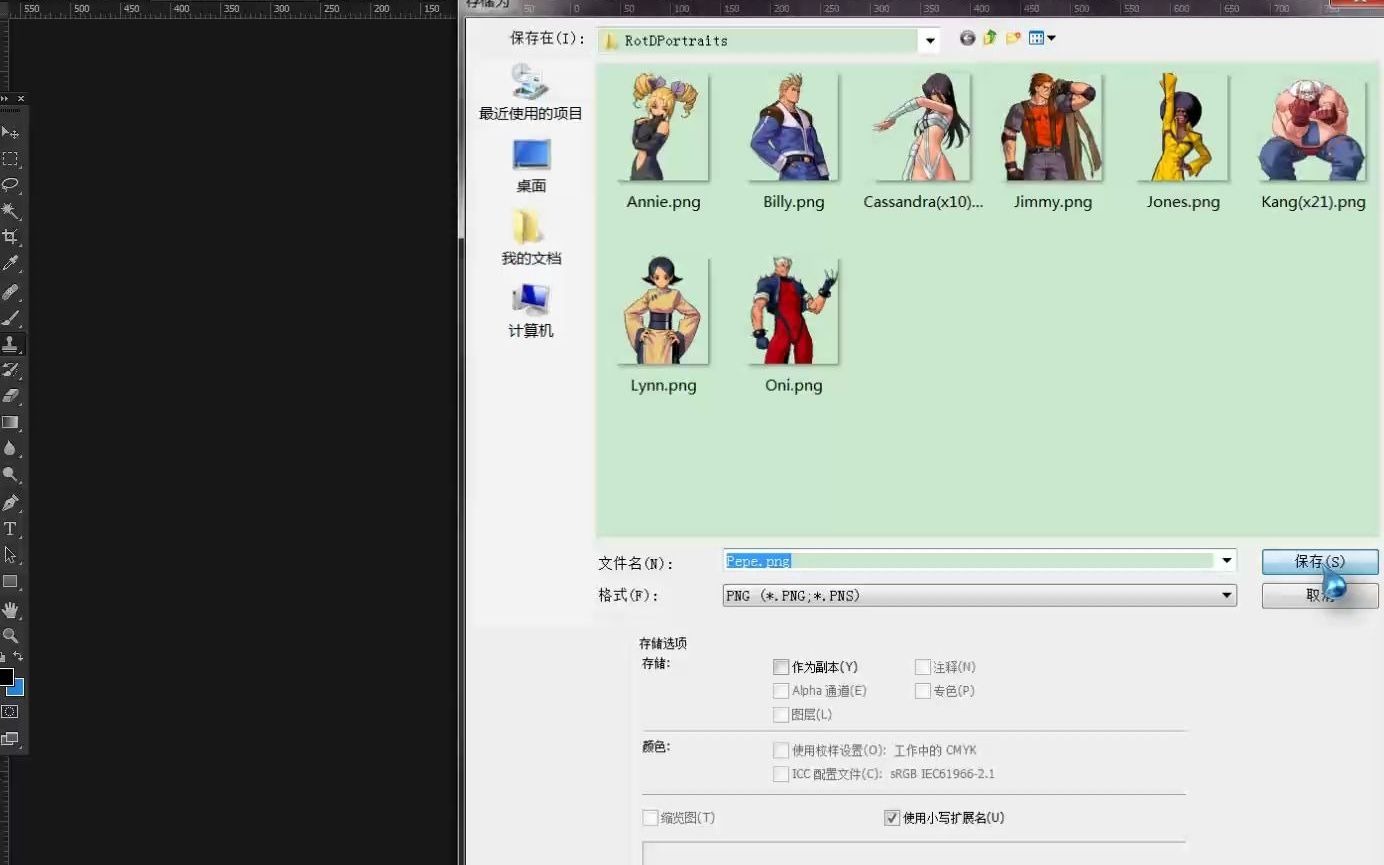
Task: Toggle 注释(N) checkbox
Action: (x=923, y=667)
